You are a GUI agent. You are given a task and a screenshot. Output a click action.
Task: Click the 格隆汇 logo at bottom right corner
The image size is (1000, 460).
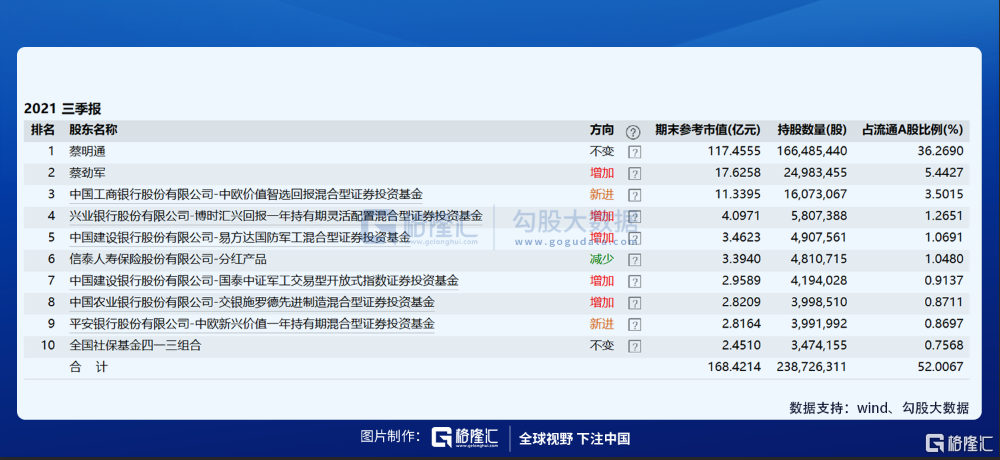[959, 443]
